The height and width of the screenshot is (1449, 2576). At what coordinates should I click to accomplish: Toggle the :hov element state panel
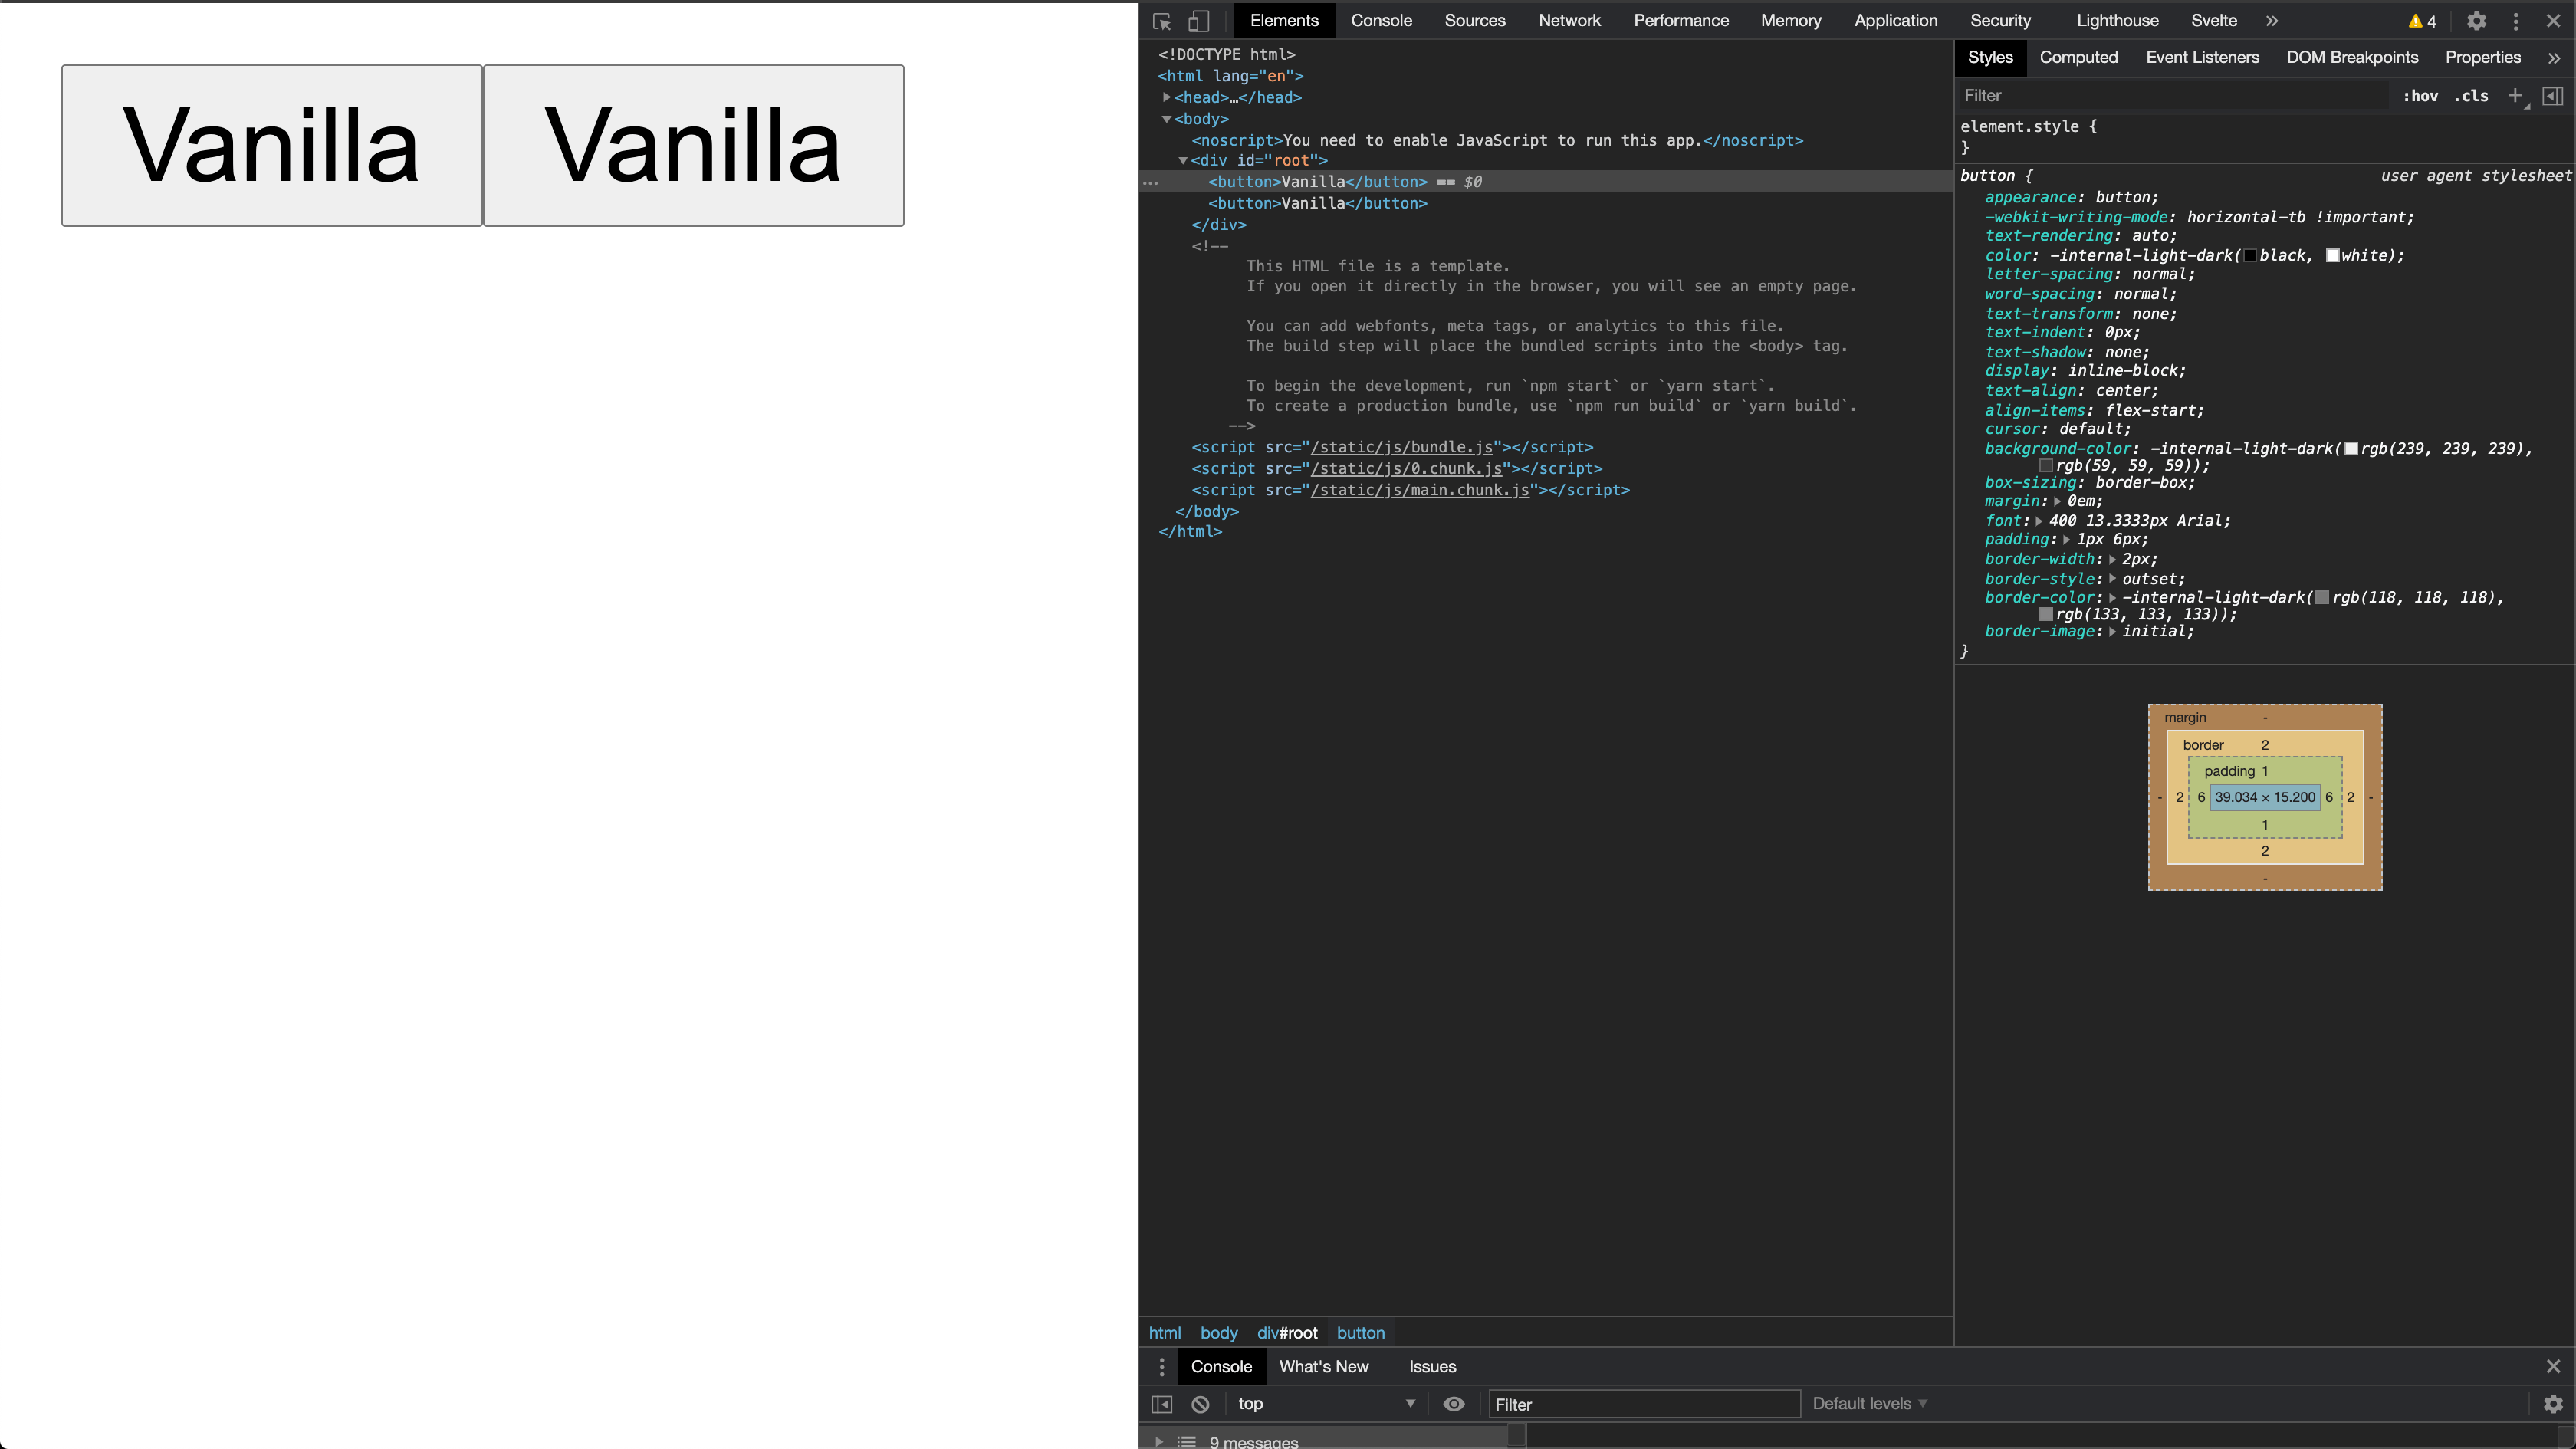coord(2420,96)
